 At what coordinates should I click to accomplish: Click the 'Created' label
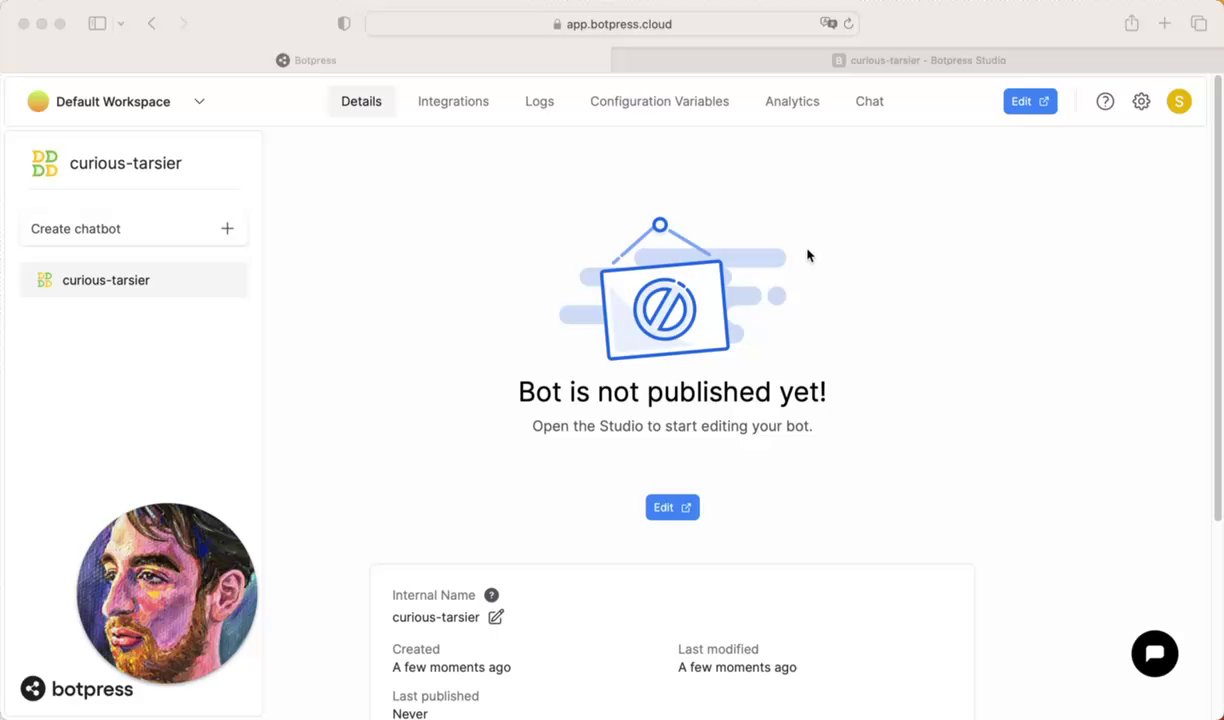(x=416, y=649)
